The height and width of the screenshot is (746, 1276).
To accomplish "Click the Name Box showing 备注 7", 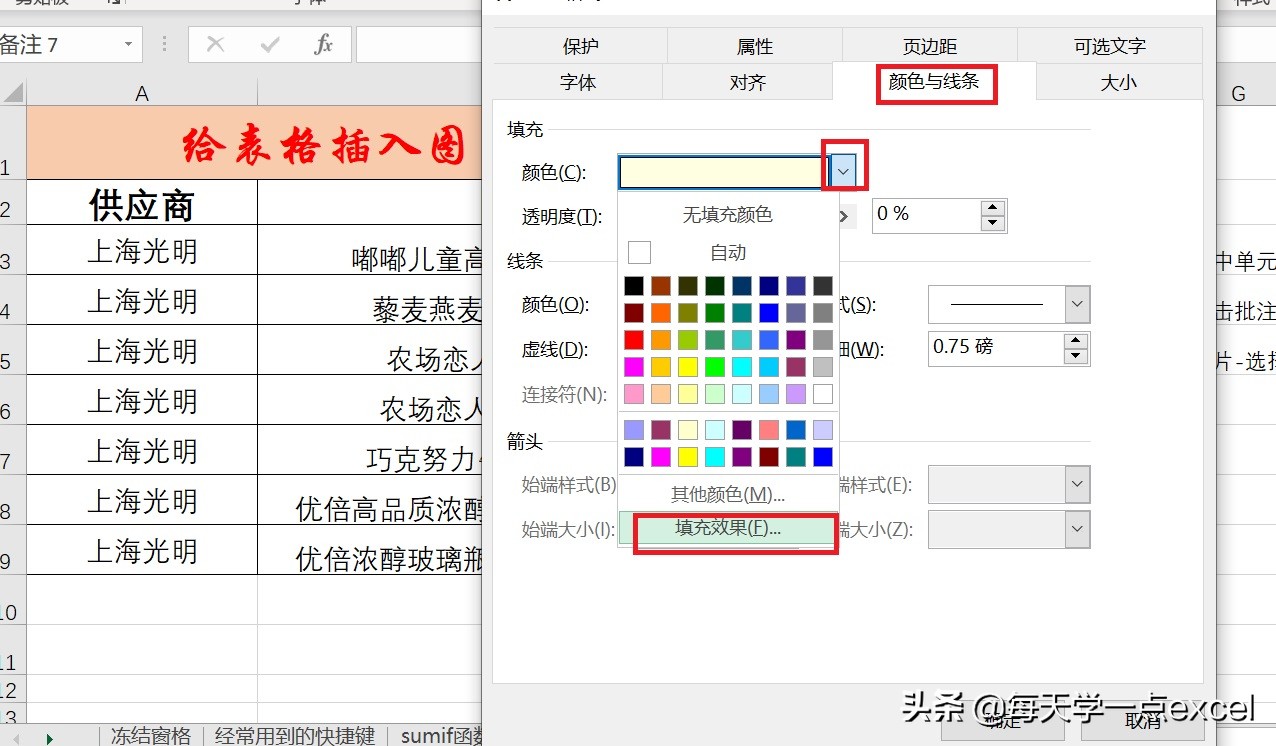I will [58, 45].
